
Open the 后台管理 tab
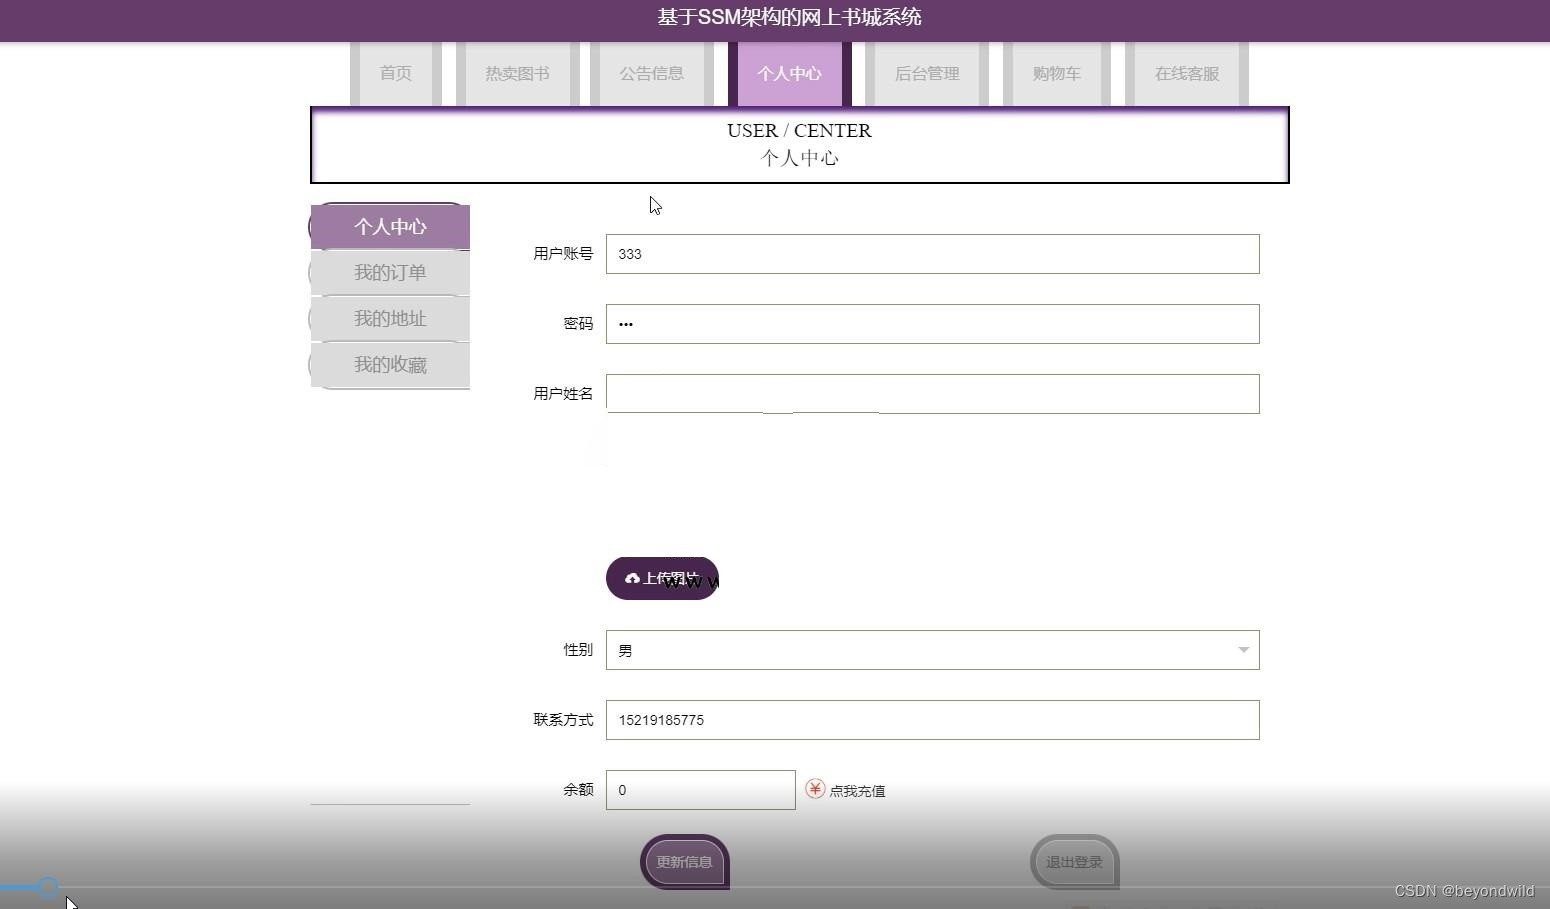coord(925,73)
